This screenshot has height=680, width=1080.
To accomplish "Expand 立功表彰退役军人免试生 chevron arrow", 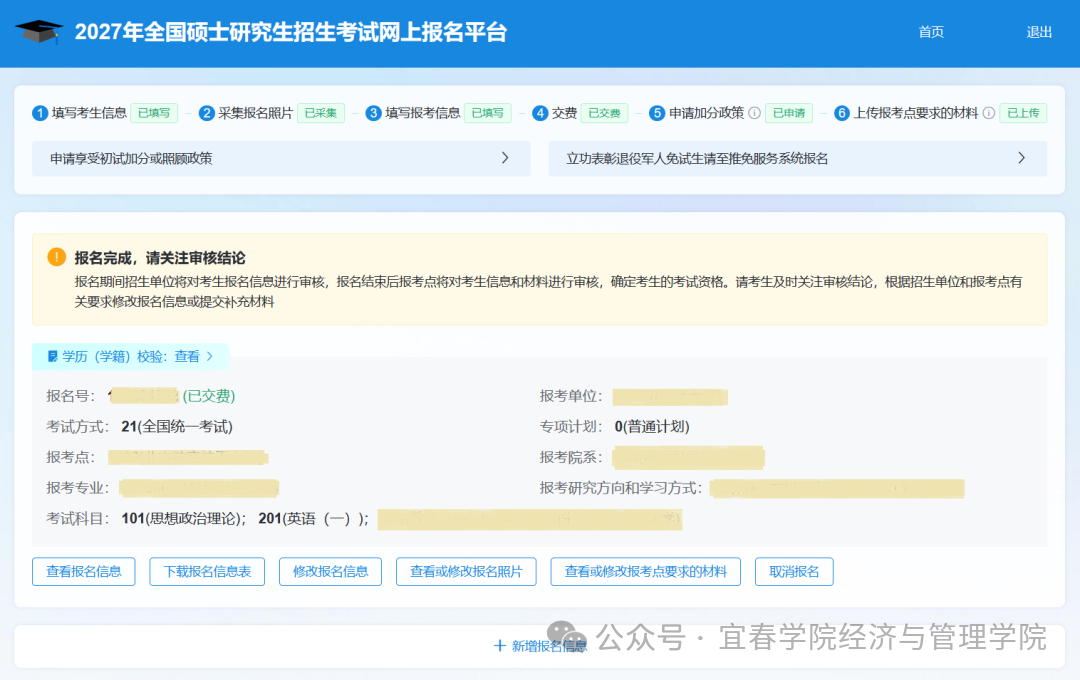I will 1021,158.
